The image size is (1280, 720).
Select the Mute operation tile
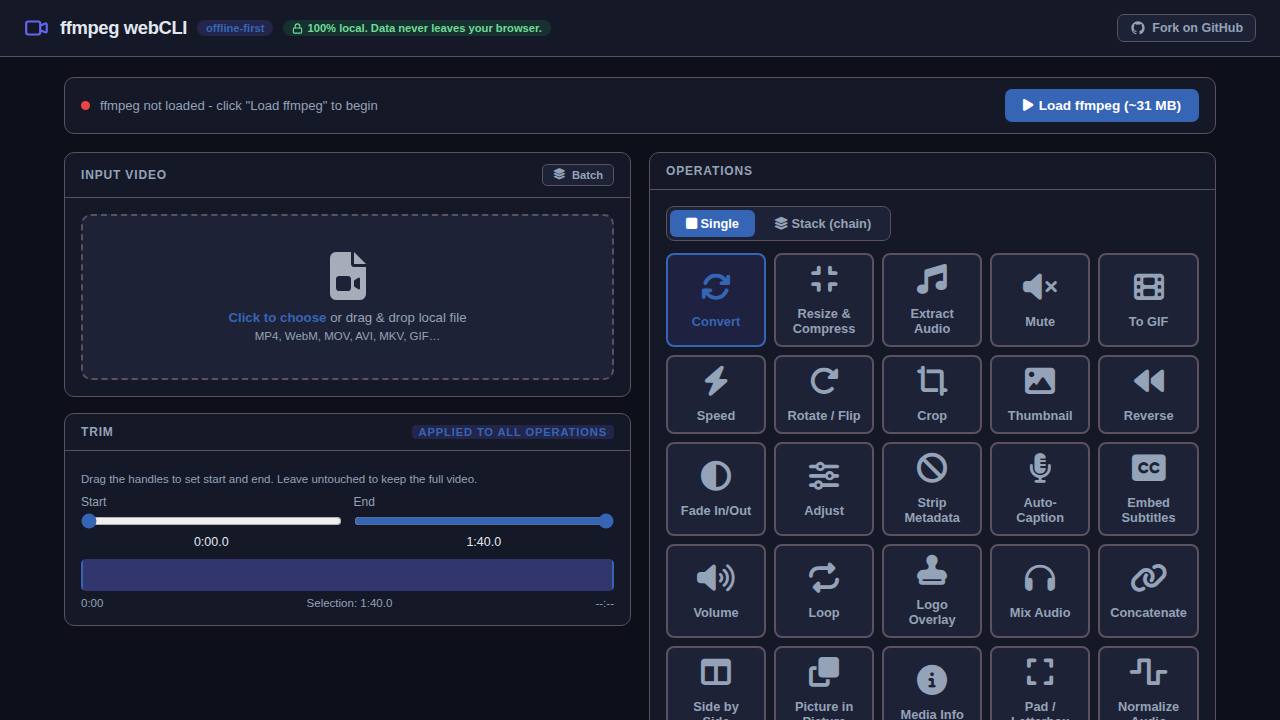pyautogui.click(x=1040, y=300)
